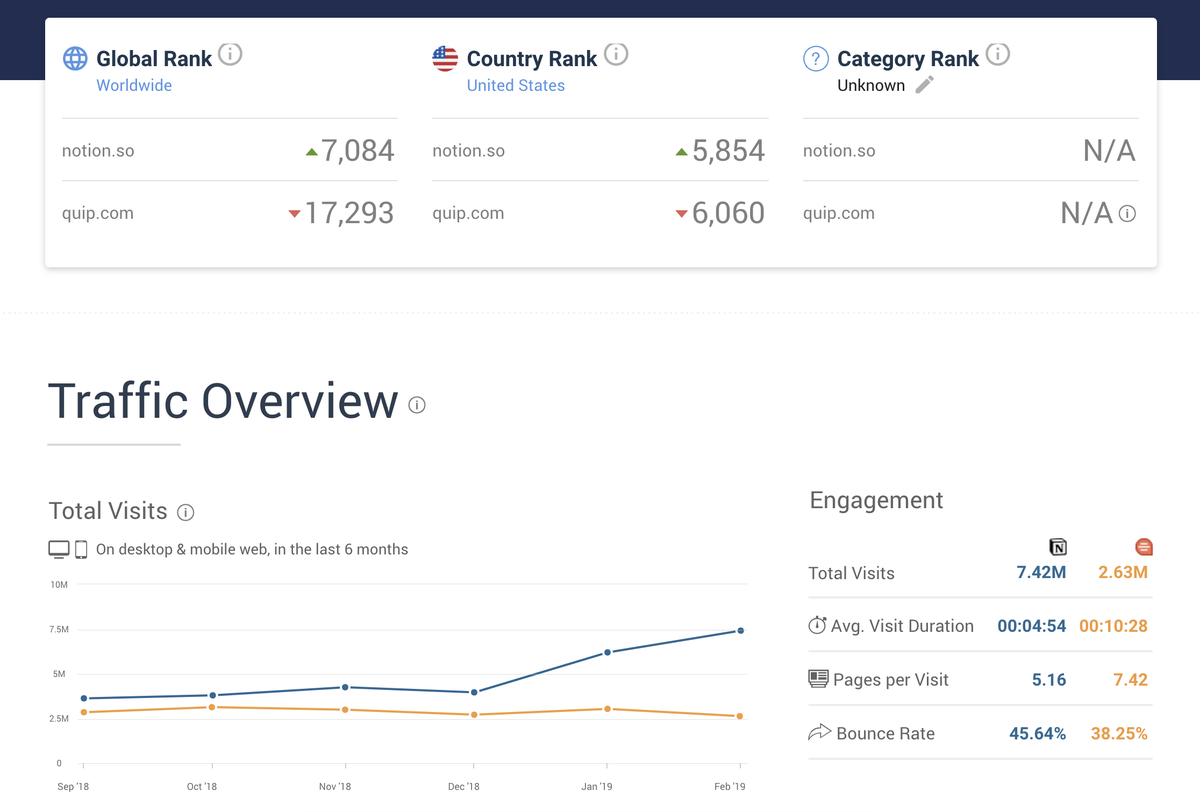Click notion.so in the Country Rank card
Viewport: 1200px width, 812px height.
468,151
